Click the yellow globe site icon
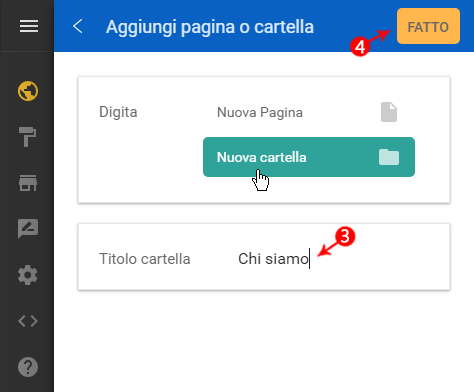The width and height of the screenshot is (474, 392). tap(28, 91)
